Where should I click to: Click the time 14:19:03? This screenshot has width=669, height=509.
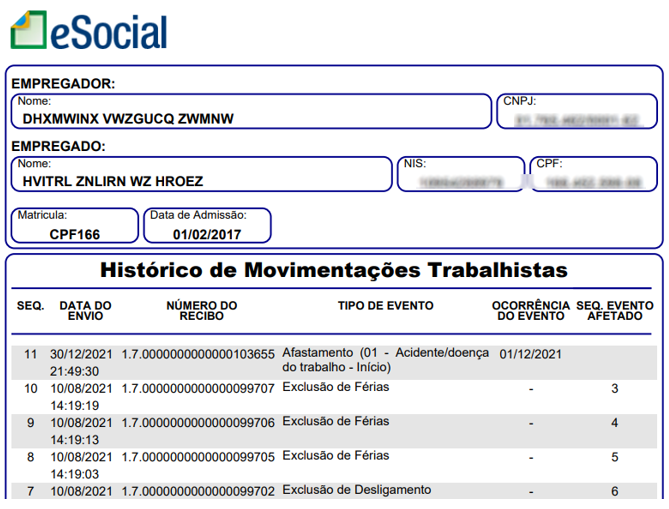[x=75, y=474]
